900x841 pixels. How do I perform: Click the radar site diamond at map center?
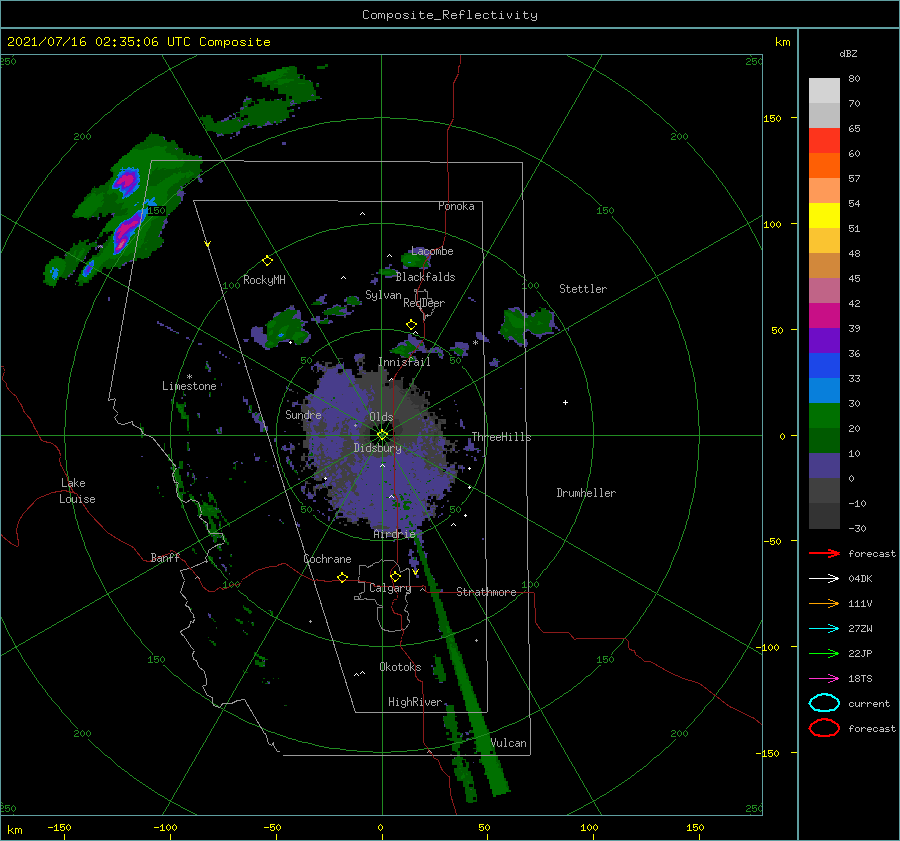point(382,435)
